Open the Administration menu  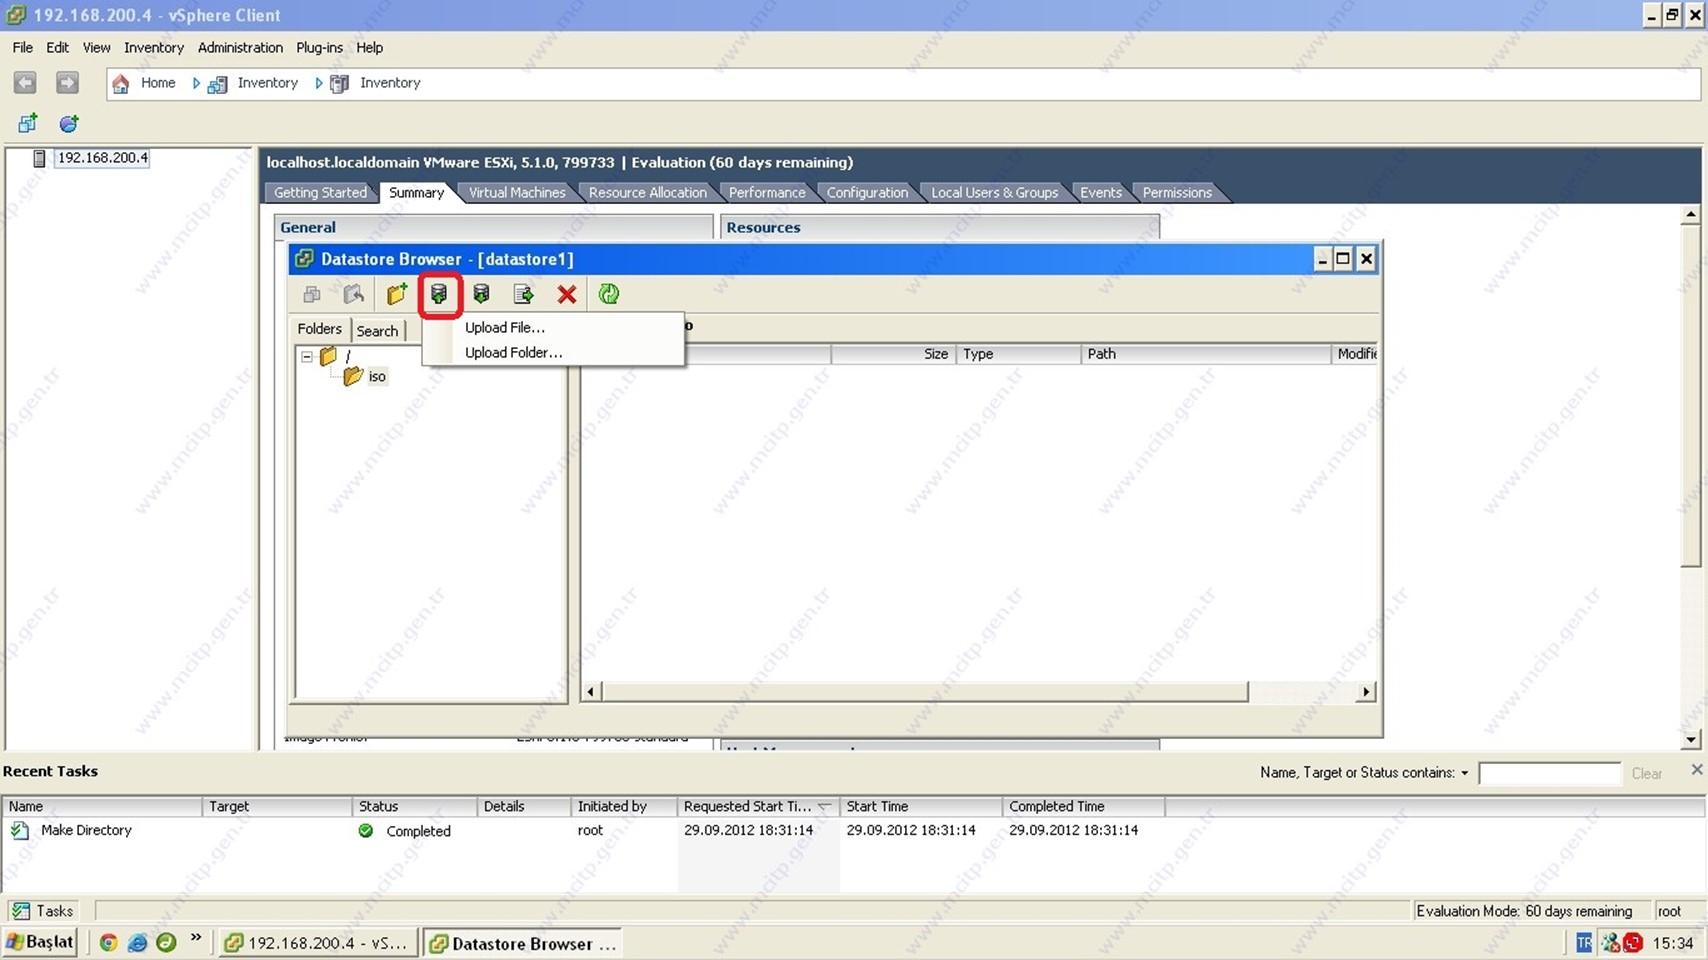coord(240,47)
